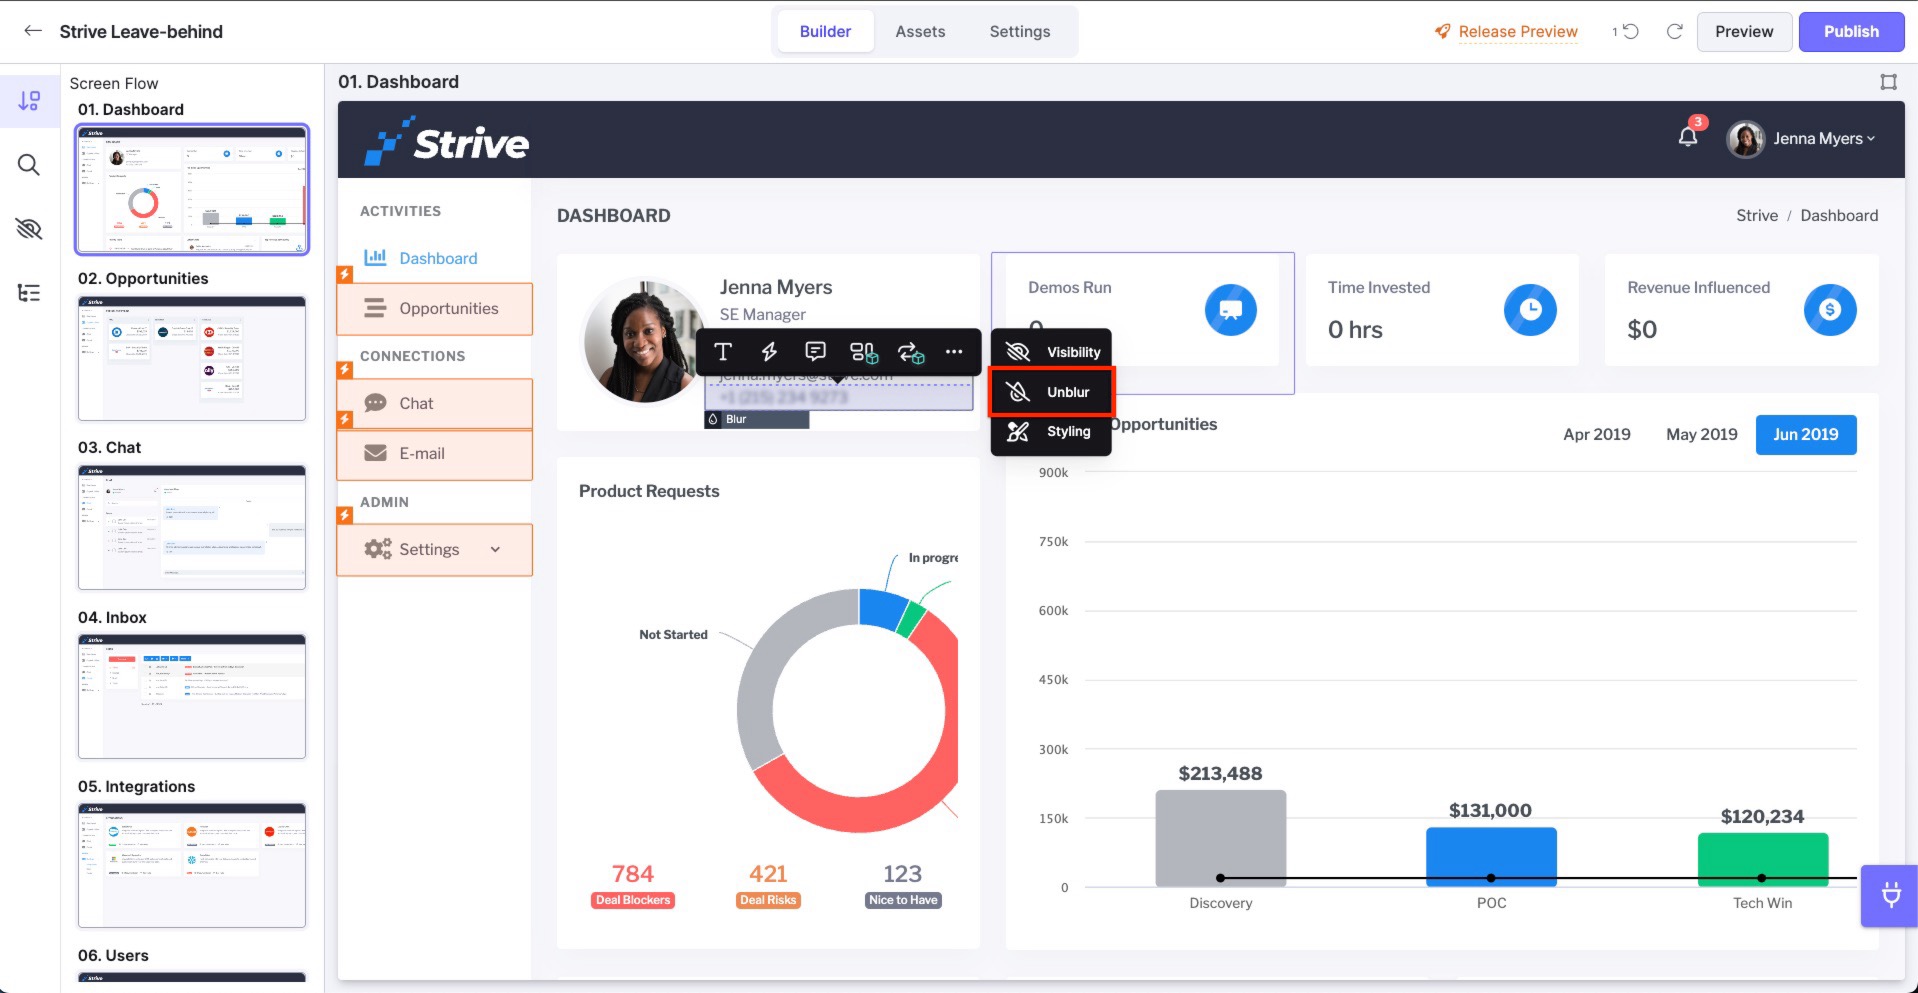
Task: Select Visibility in the context menu
Action: click(x=1051, y=352)
